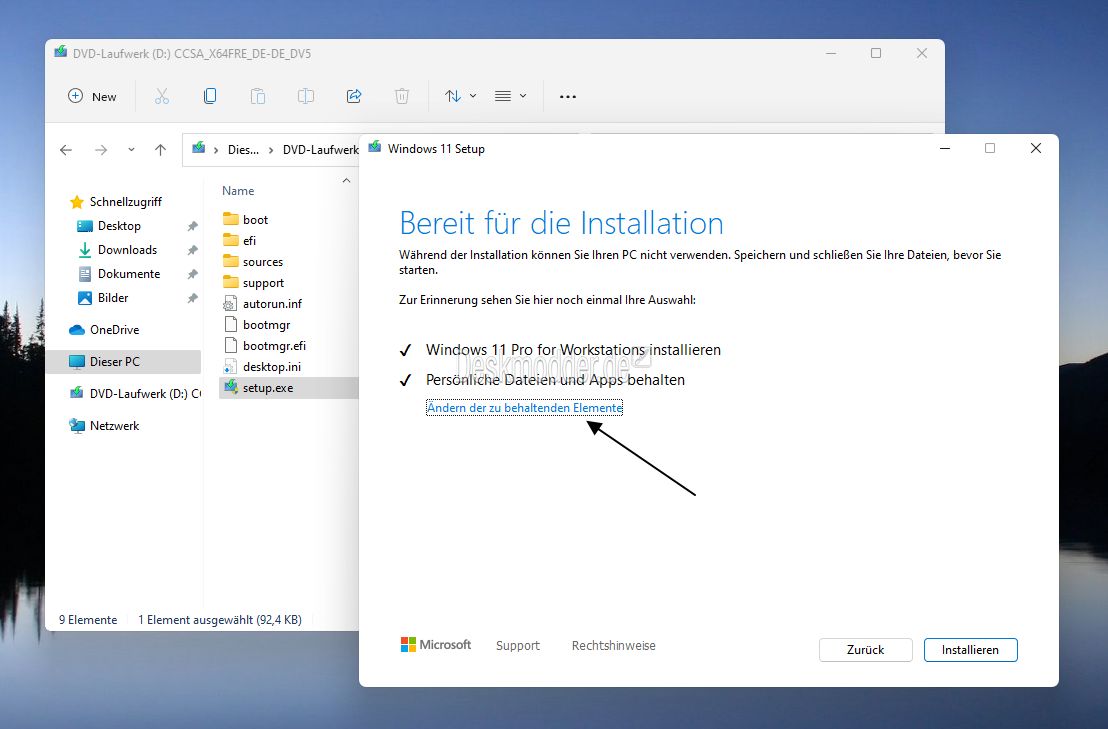Select the efi folder
Viewport: 1108px width, 729px height.
tap(249, 241)
